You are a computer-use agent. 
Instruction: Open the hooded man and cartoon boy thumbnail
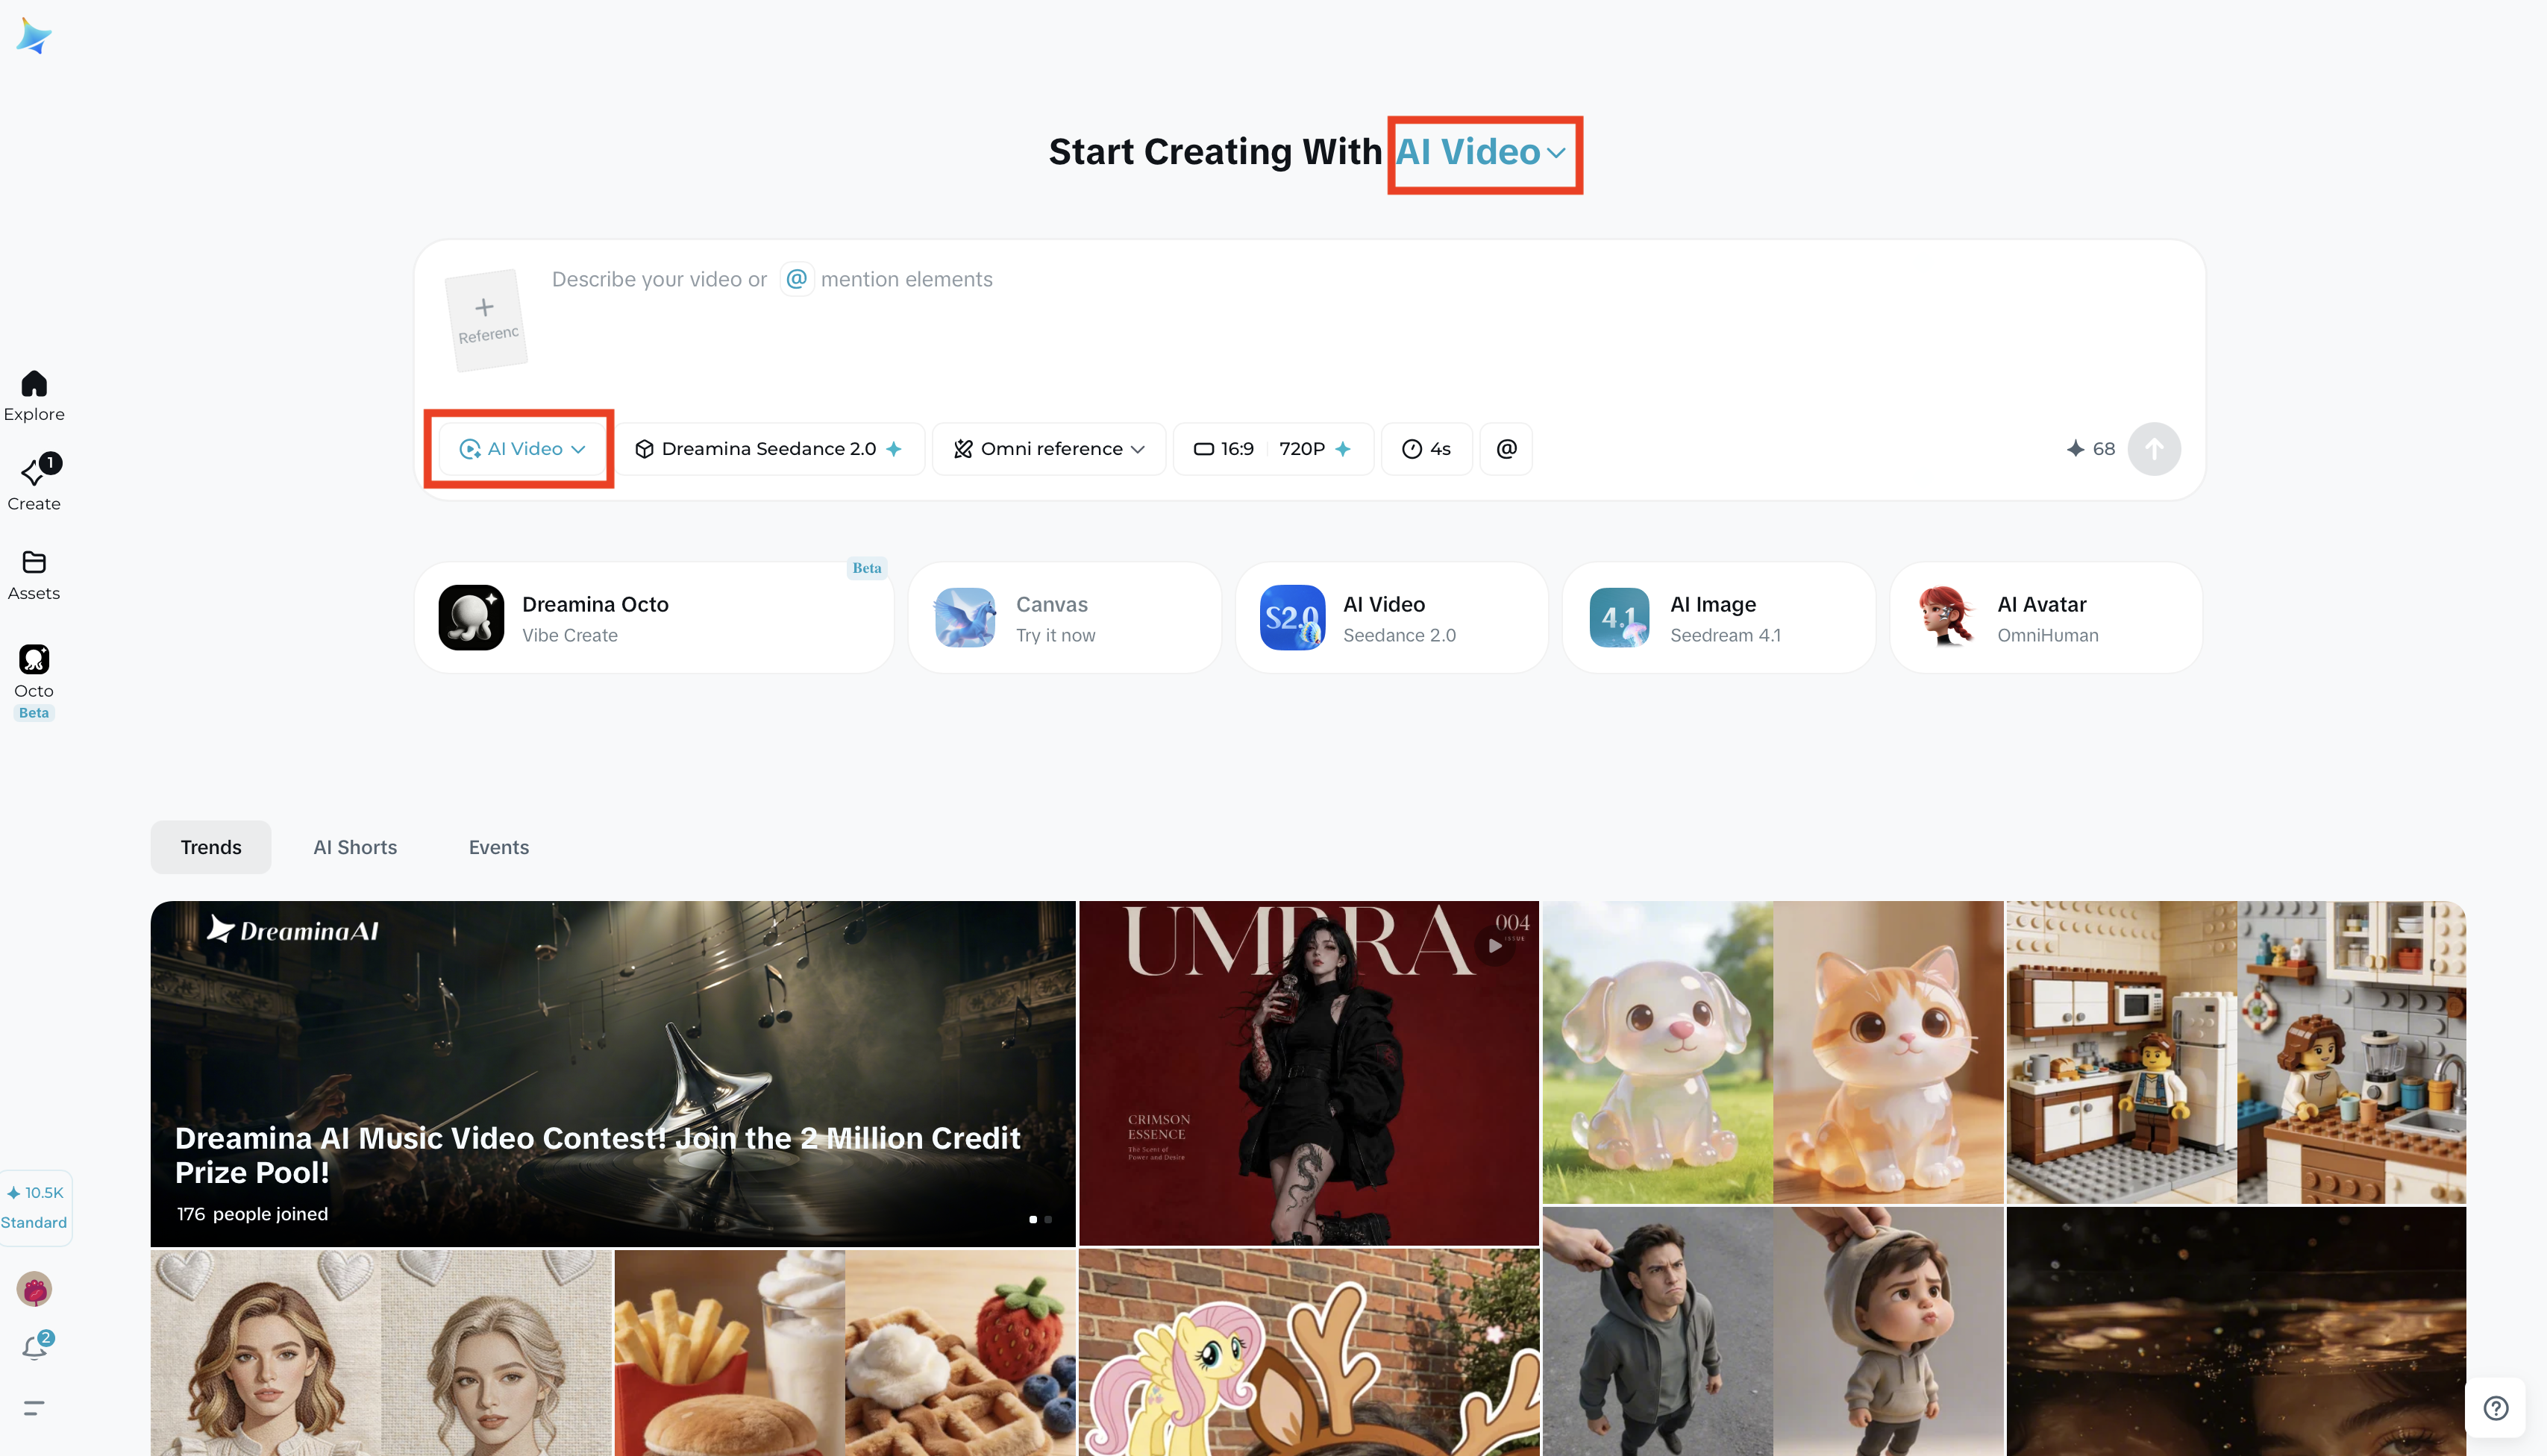1773,1331
